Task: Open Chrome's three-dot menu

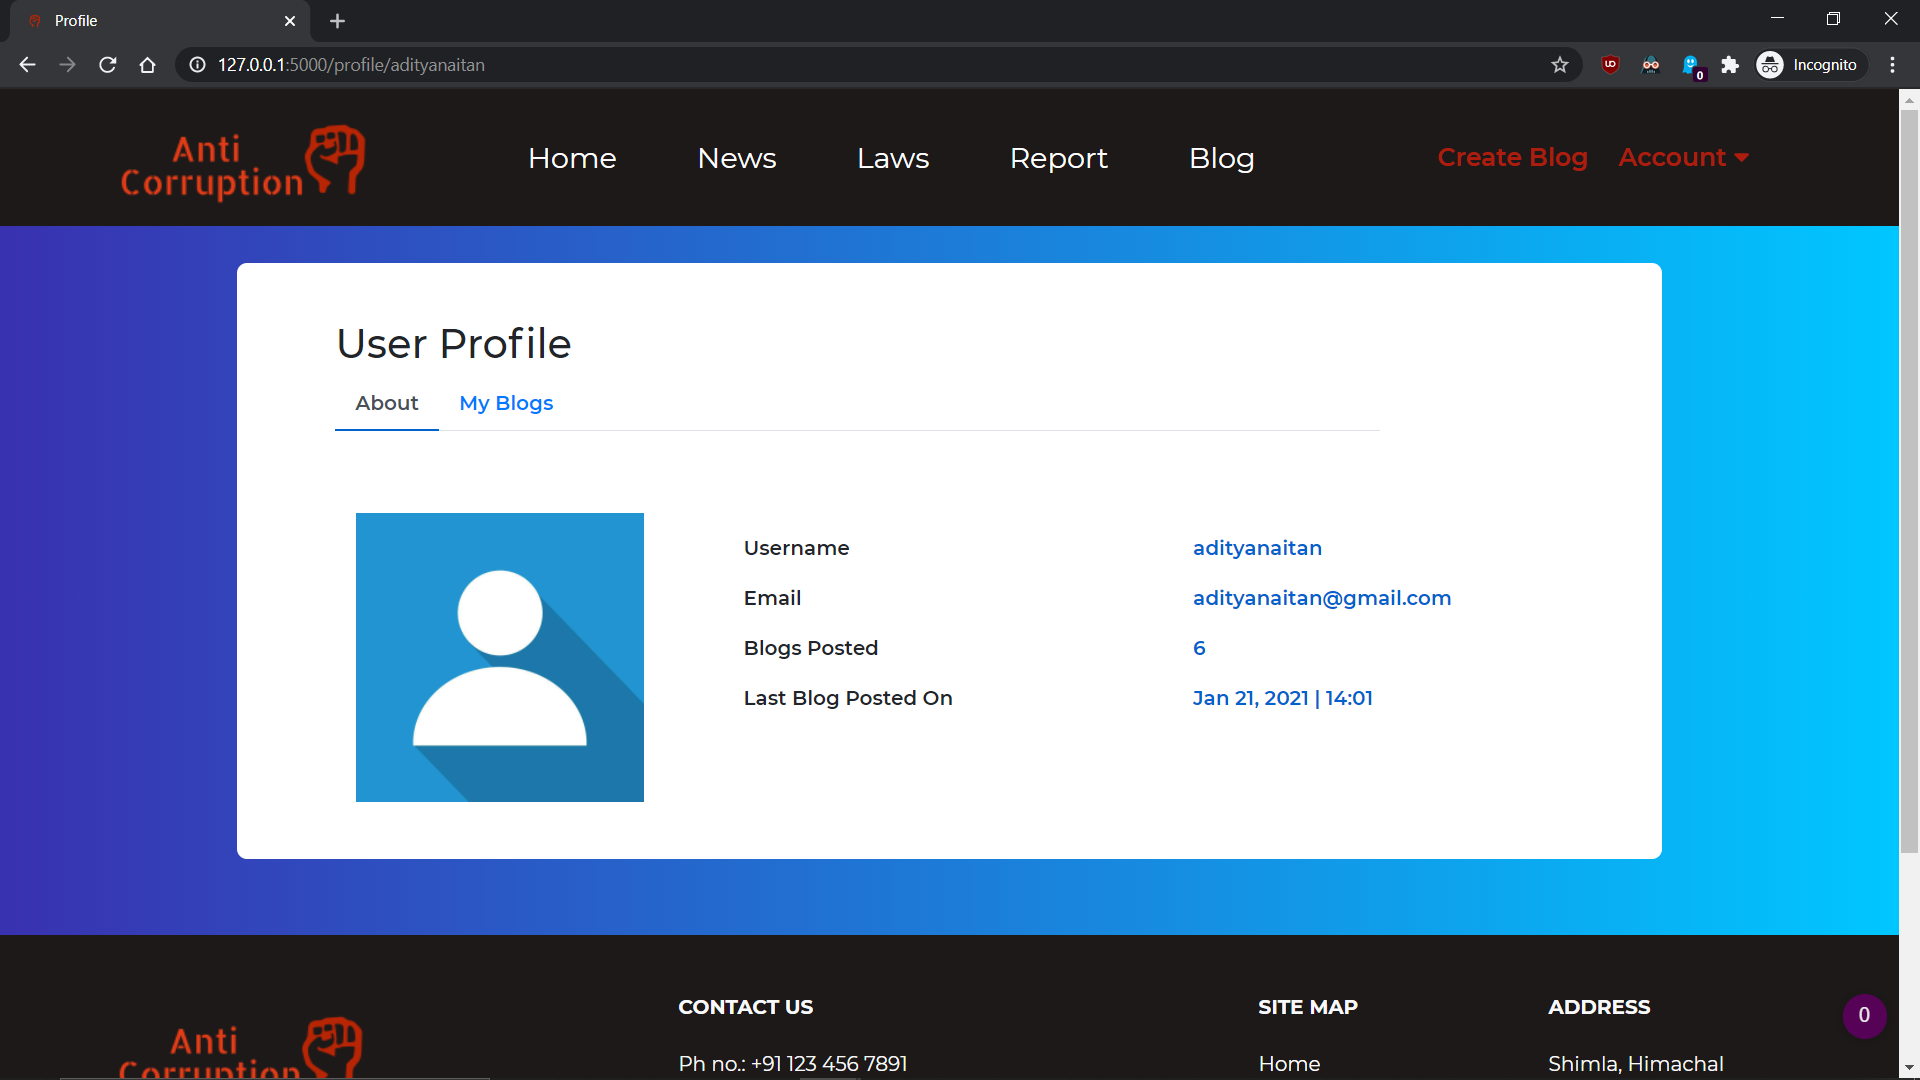Action: coord(1892,65)
